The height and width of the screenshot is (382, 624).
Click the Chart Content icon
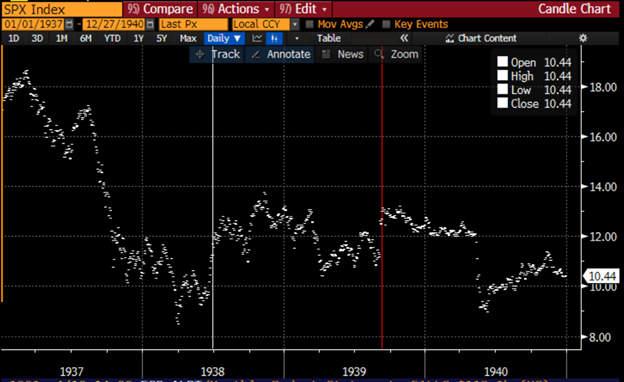tap(450, 38)
